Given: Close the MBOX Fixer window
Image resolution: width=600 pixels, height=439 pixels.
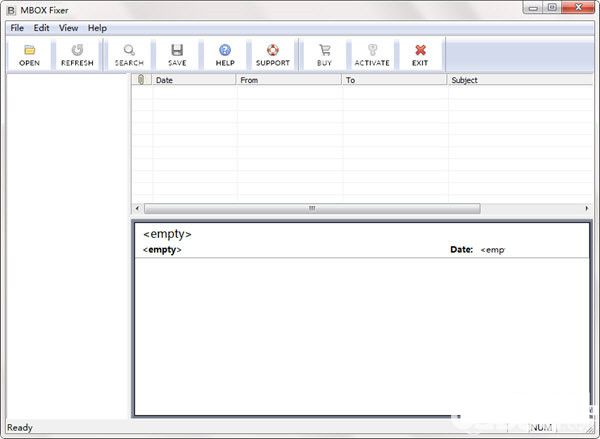Looking at the screenshot, I should 578,8.
